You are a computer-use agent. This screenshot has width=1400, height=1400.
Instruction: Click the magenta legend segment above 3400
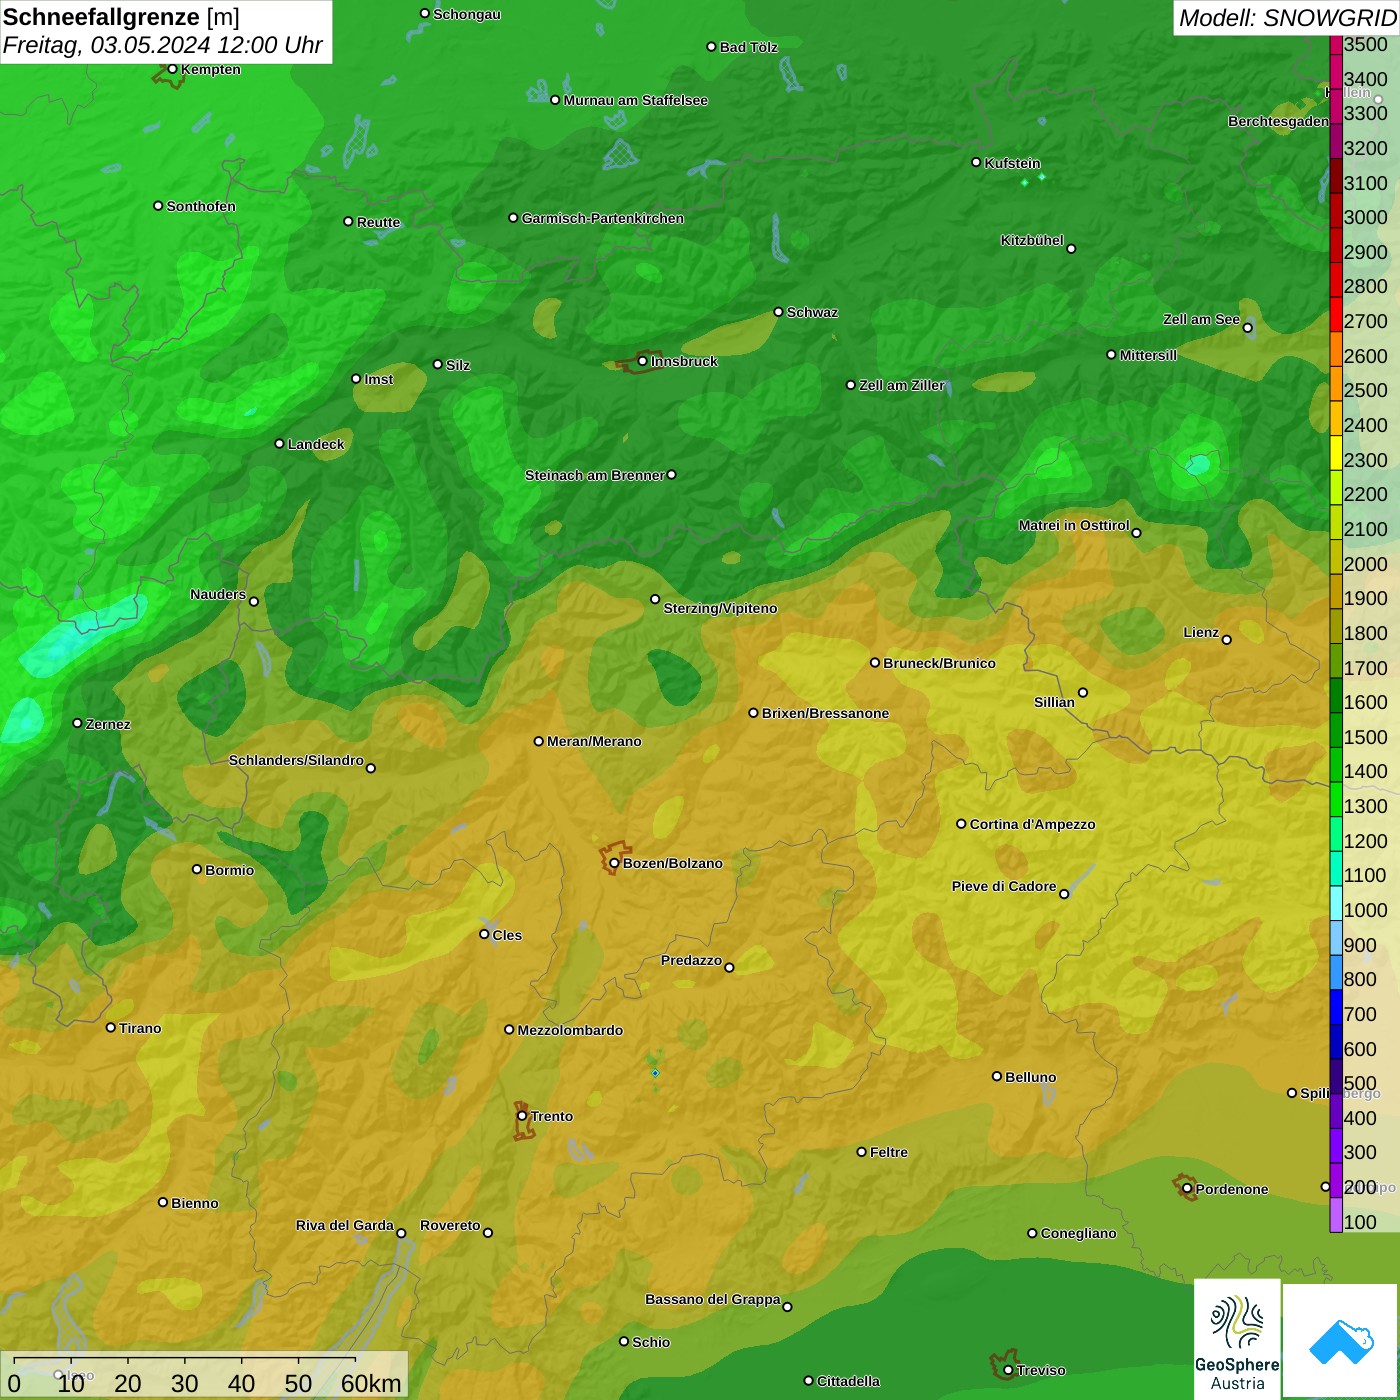(1336, 71)
